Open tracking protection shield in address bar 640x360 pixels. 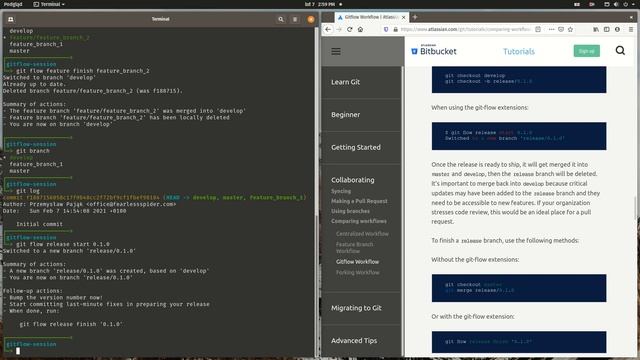[x=386, y=29]
